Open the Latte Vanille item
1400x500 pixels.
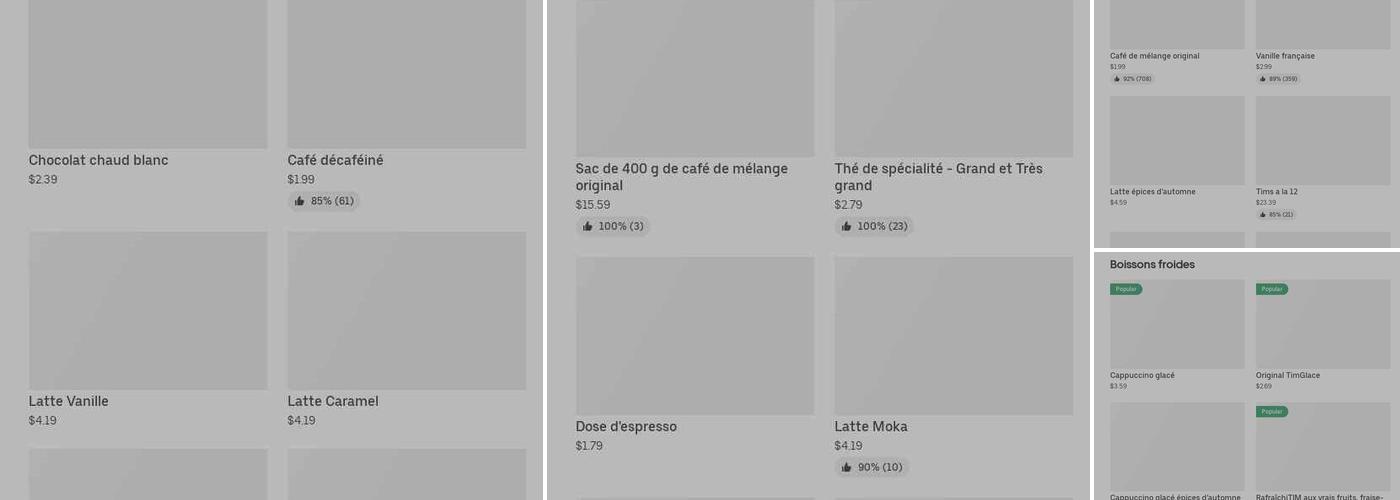[68, 401]
